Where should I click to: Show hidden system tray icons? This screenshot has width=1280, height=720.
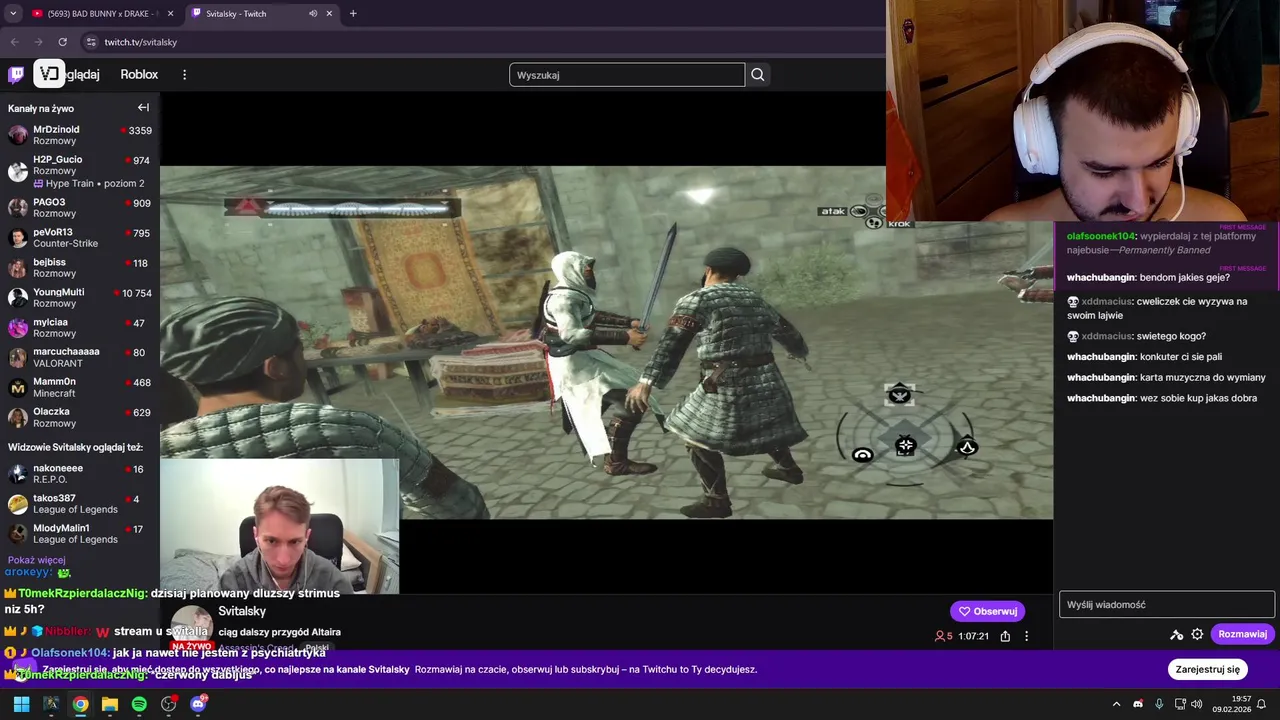1117,704
